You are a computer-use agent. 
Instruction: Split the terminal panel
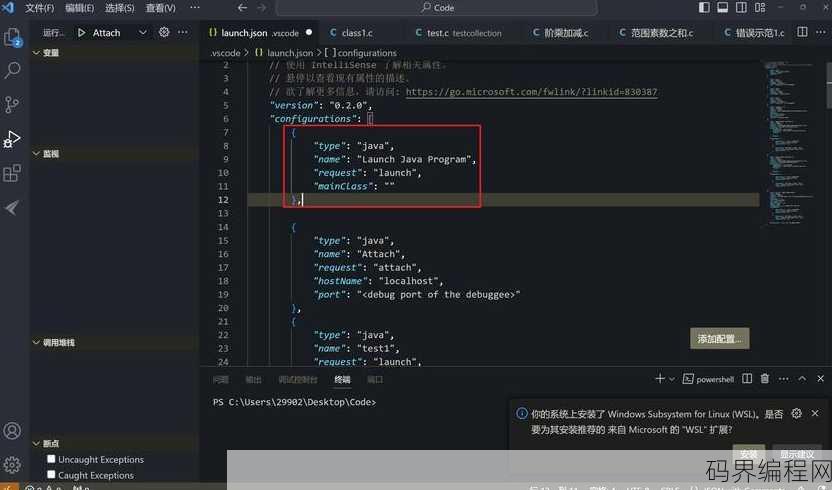(747, 379)
